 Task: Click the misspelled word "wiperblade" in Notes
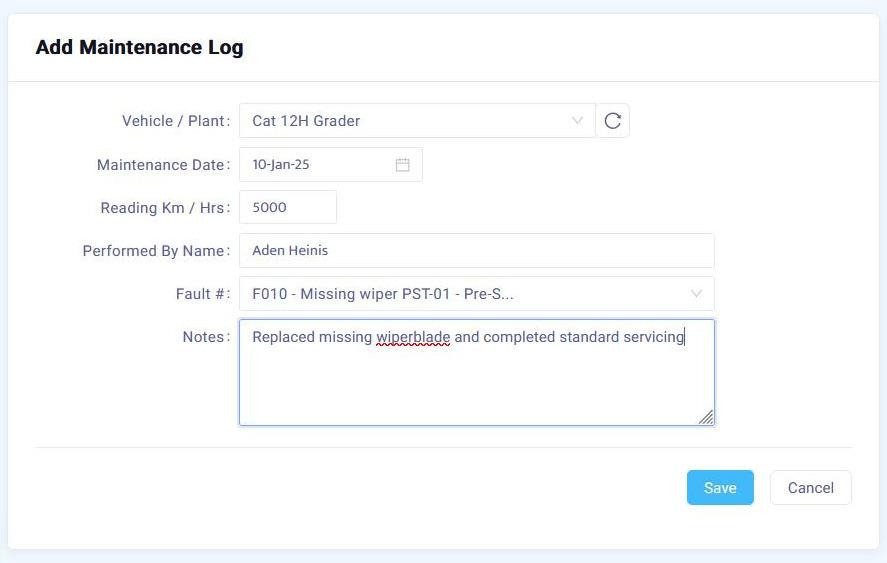point(413,338)
